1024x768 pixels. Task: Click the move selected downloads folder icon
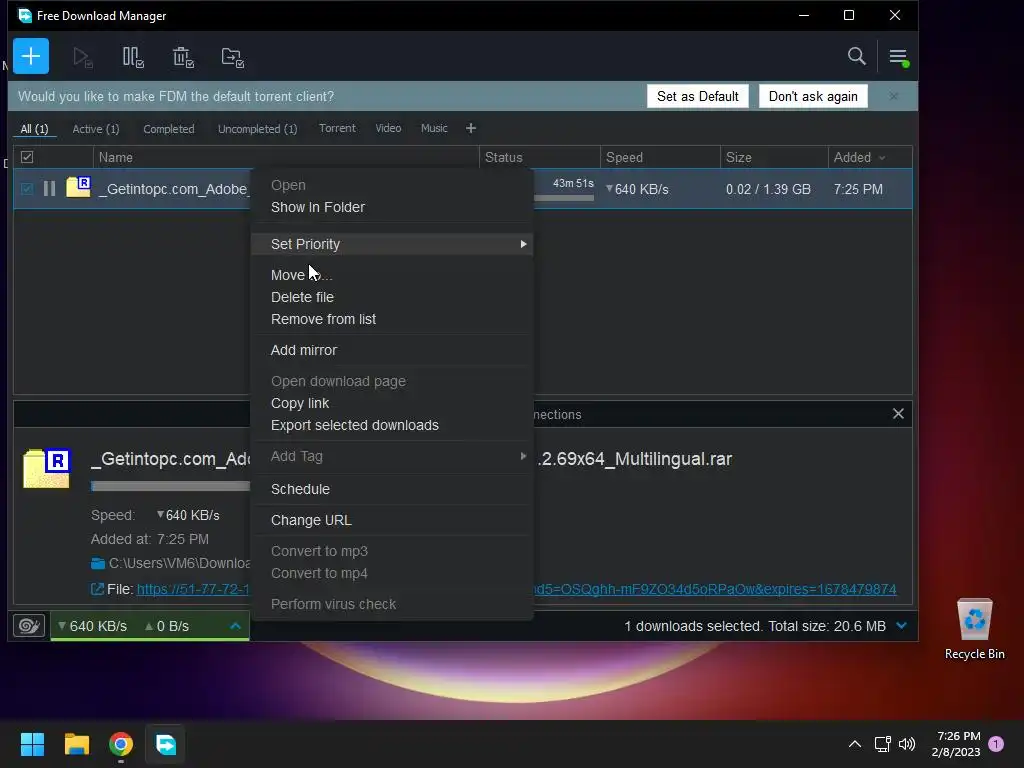pyautogui.click(x=232, y=57)
